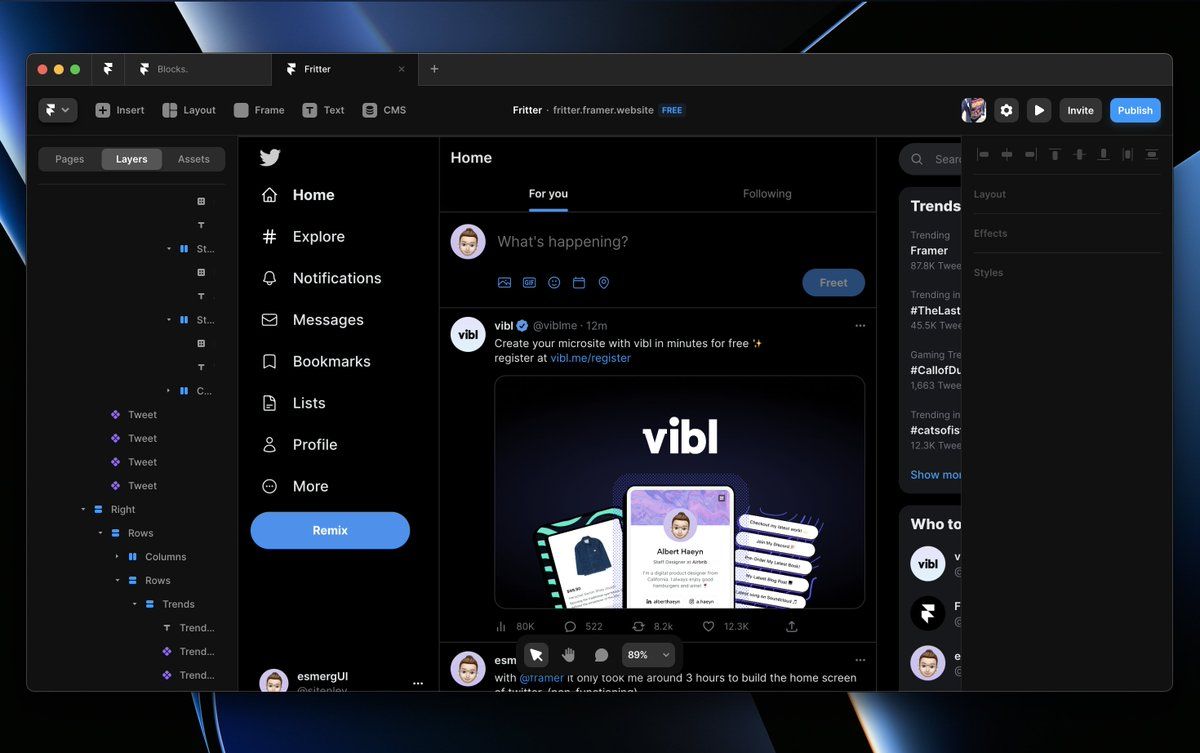Image resolution: width=1200 pixels, height=753 pixels.
Task: Open the Layout tool in toolbar
Action: point(170,110)
